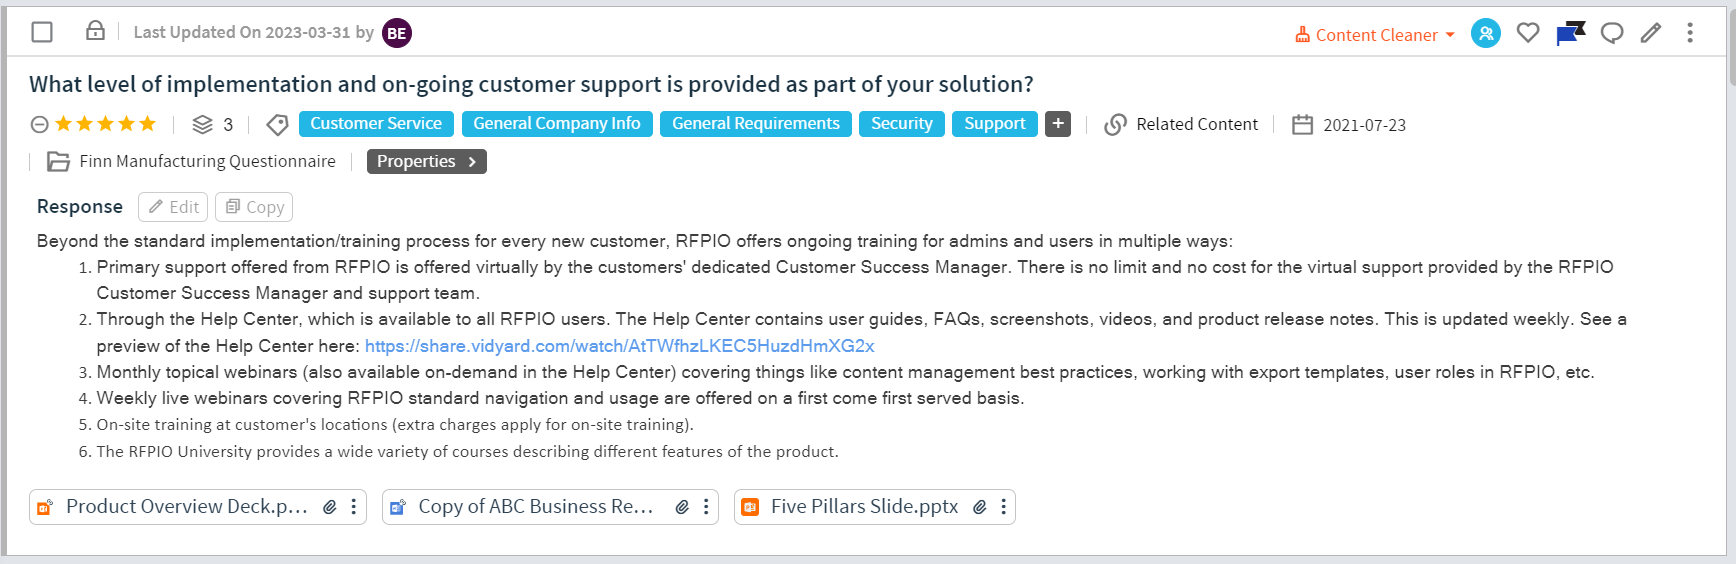The image size is (1736, 564).
Task: Select the Security tag
Action: (x=901, y=124)
